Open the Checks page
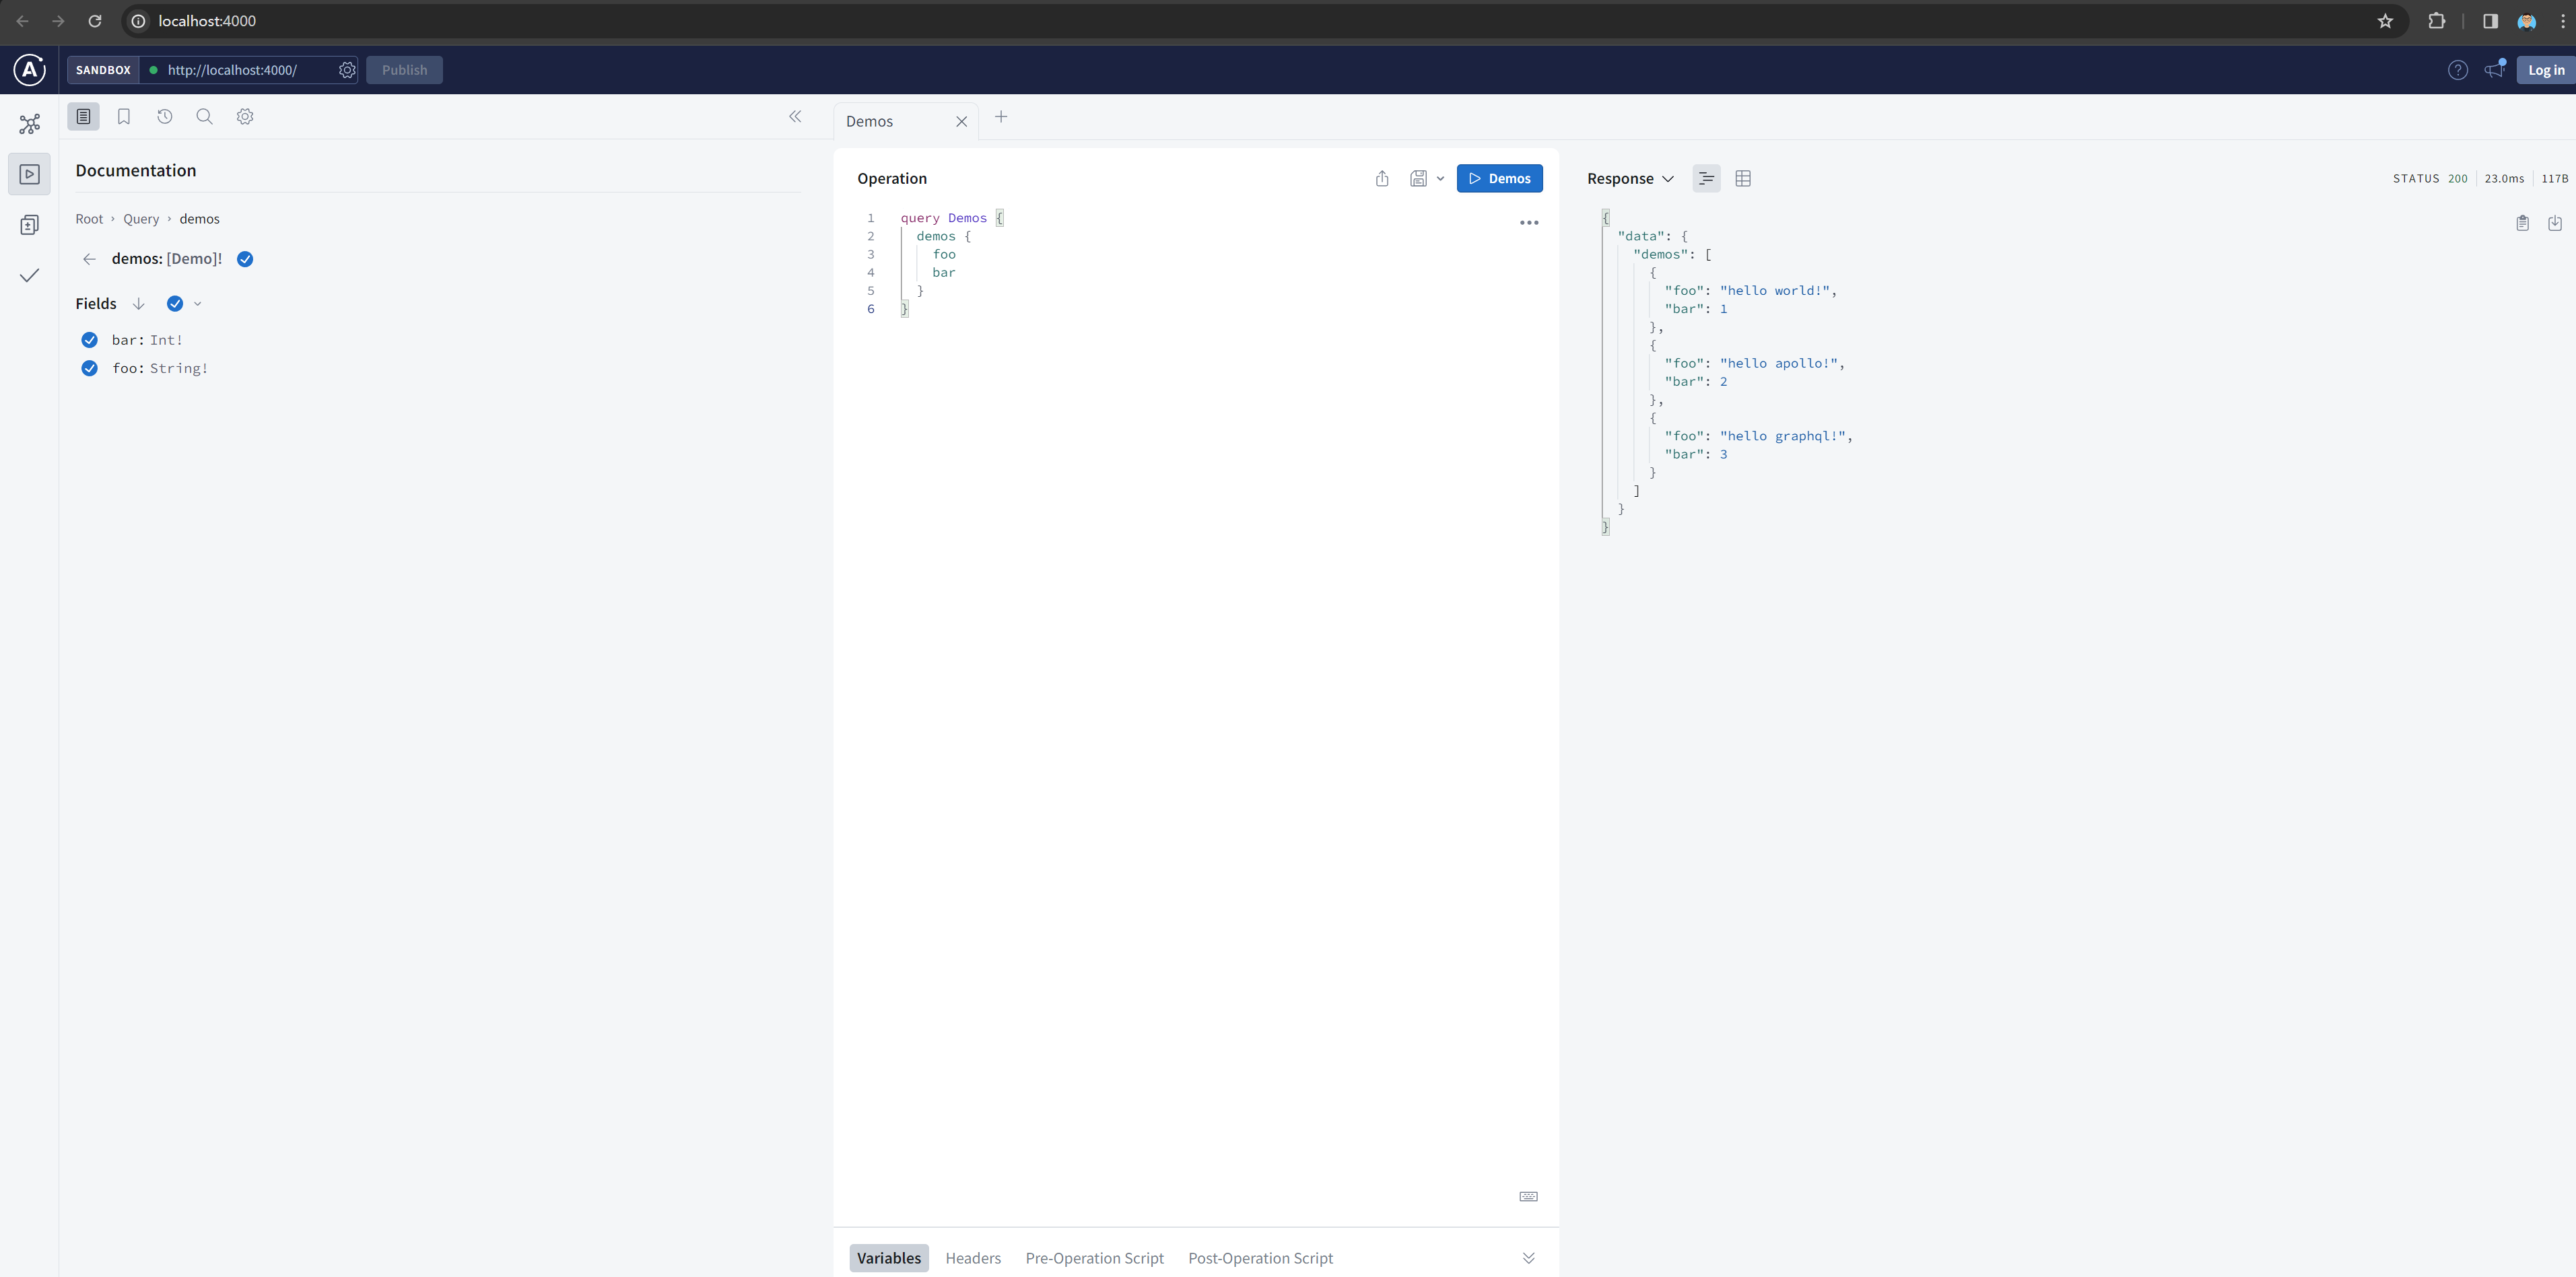 pyautogui.click(x=29, y=275)
